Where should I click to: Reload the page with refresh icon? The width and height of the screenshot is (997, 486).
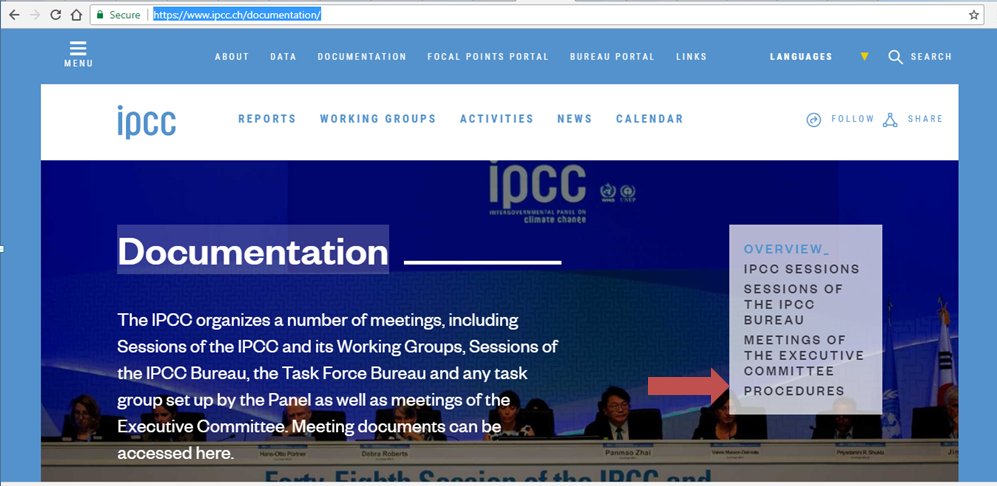[55, 15]
